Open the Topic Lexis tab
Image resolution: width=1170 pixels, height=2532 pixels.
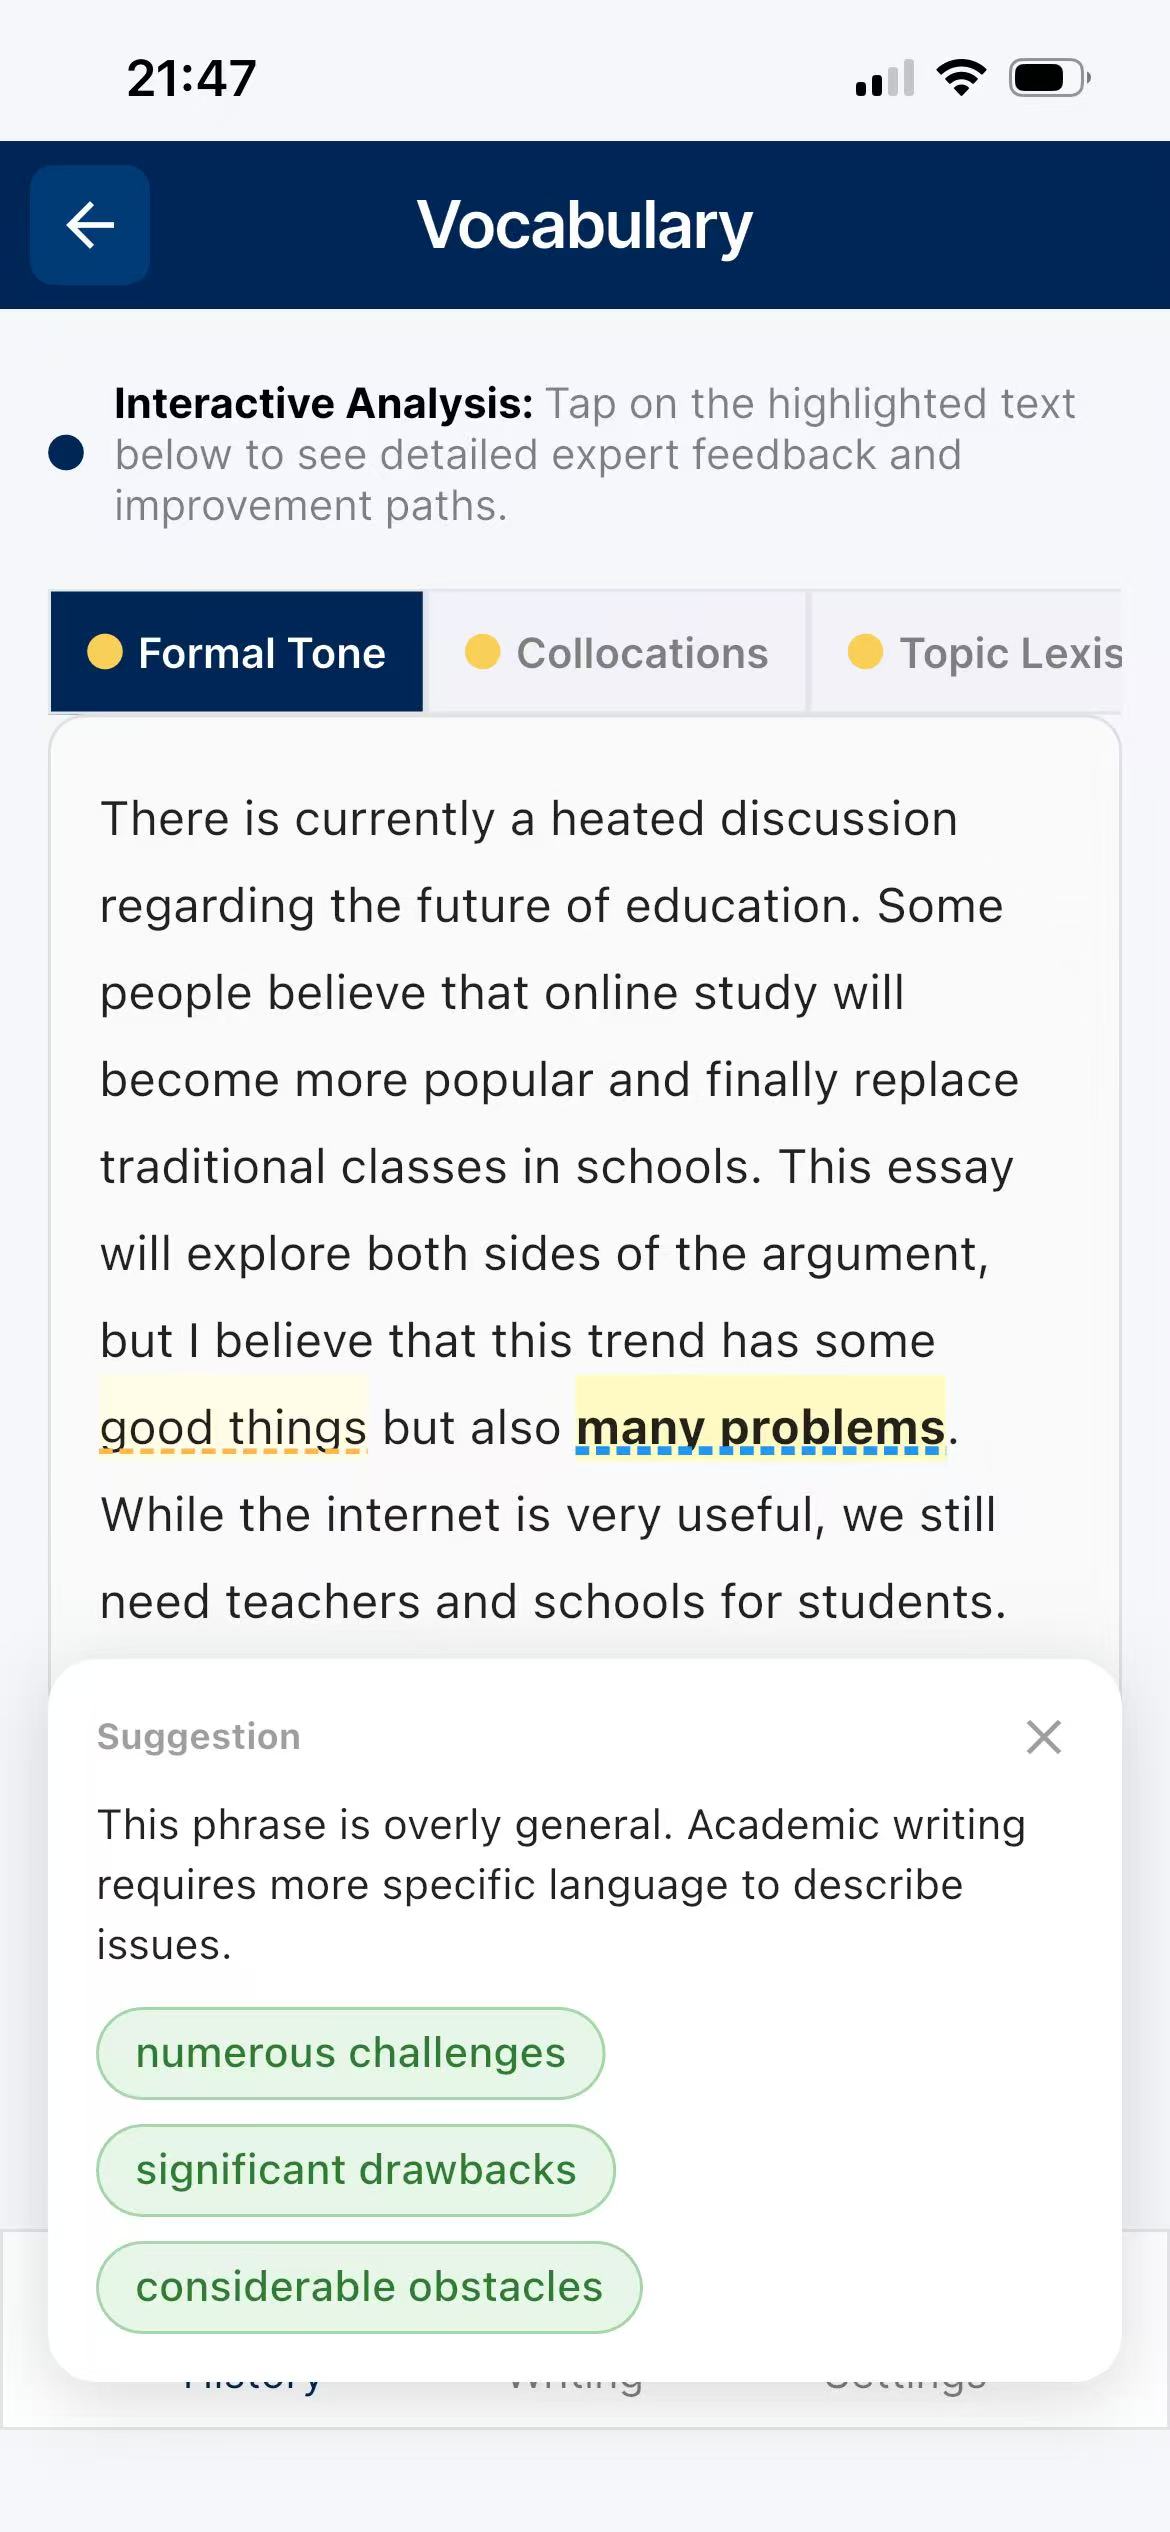click(x=984, y=653)
